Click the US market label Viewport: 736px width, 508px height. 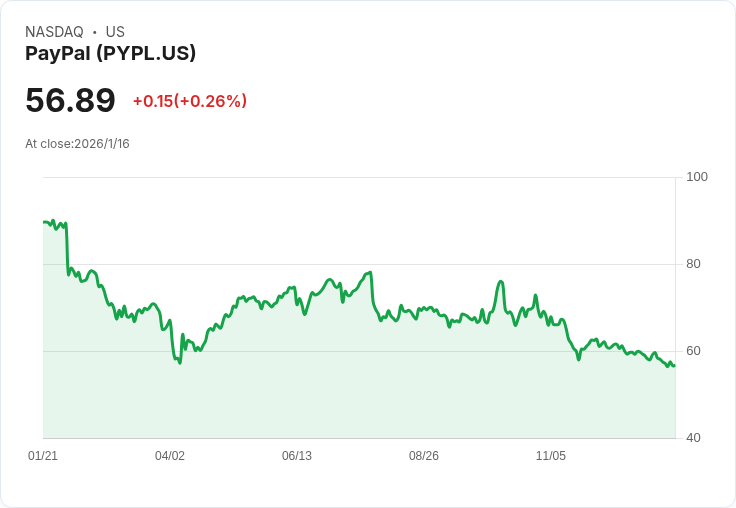pyautogui.click(x=115, y=32)
